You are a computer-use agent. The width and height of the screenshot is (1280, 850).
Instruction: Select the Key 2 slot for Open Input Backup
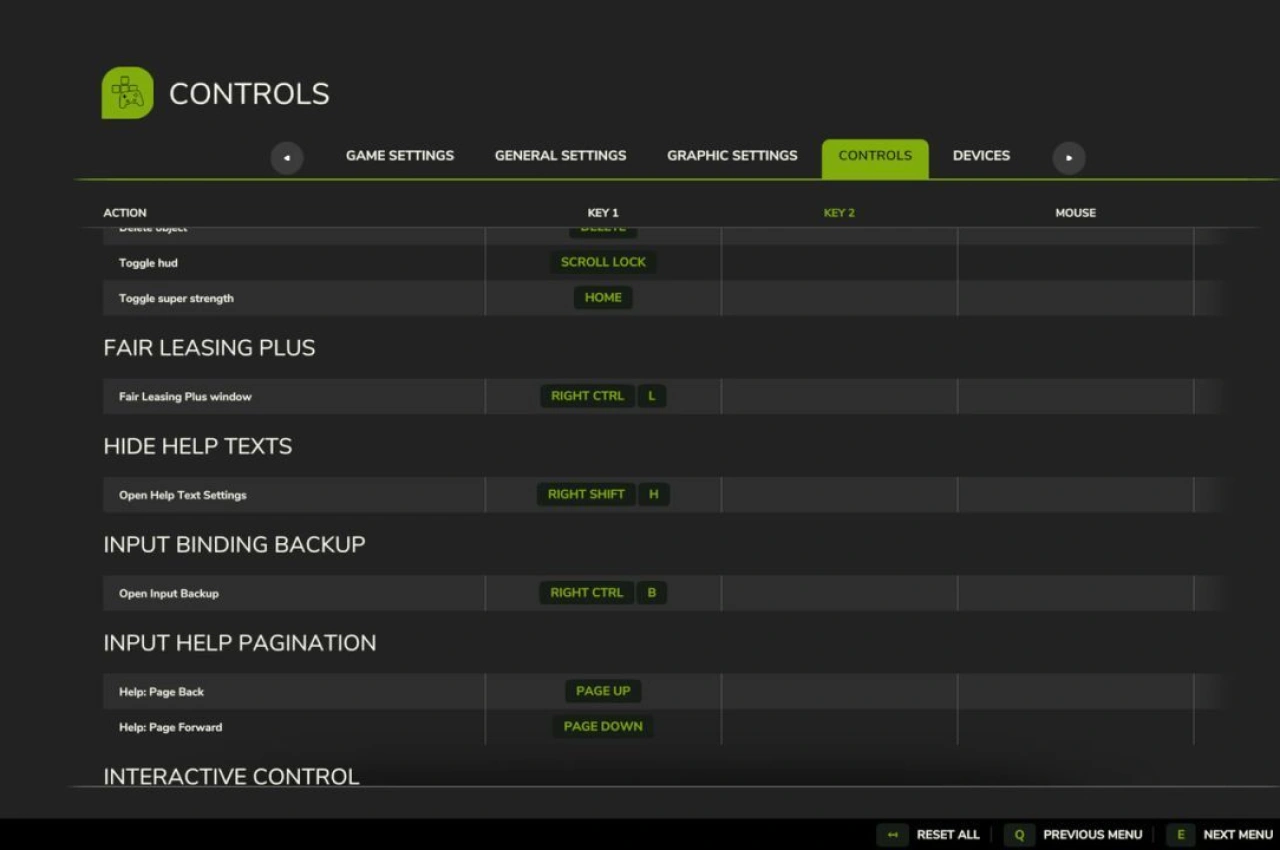coord(839,593)
